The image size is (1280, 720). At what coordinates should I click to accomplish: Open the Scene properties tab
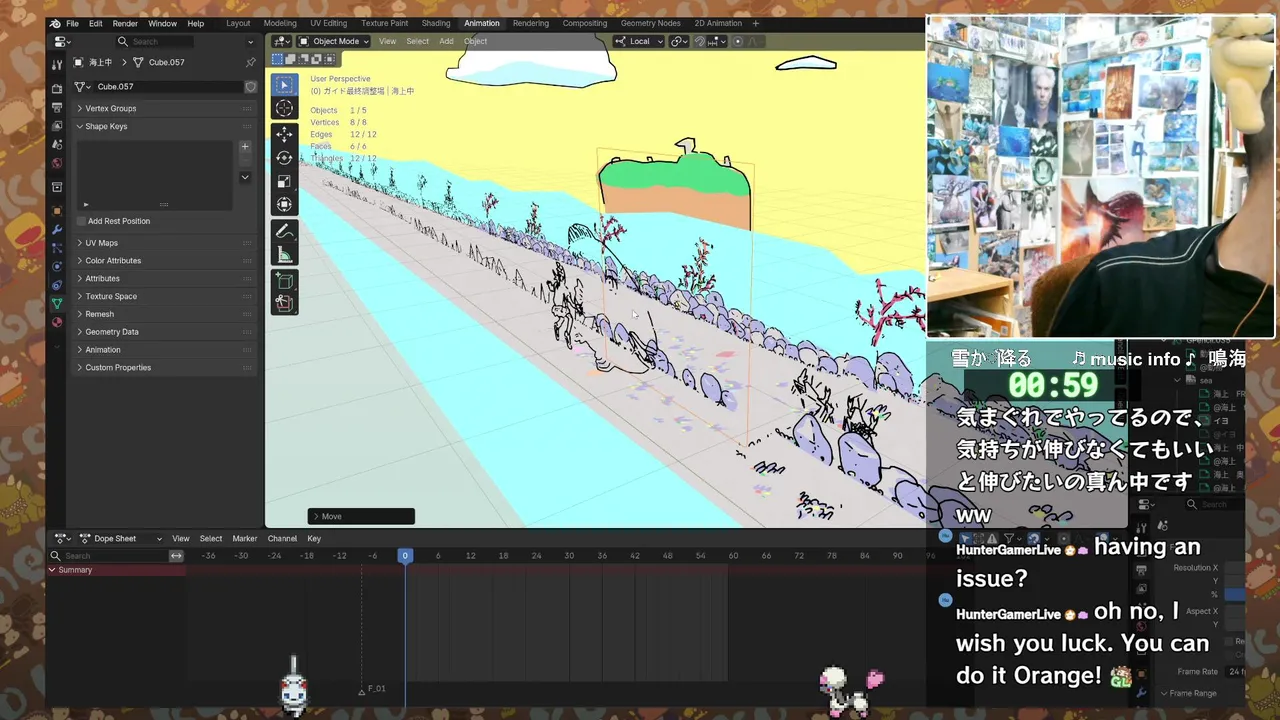point(57,144)
